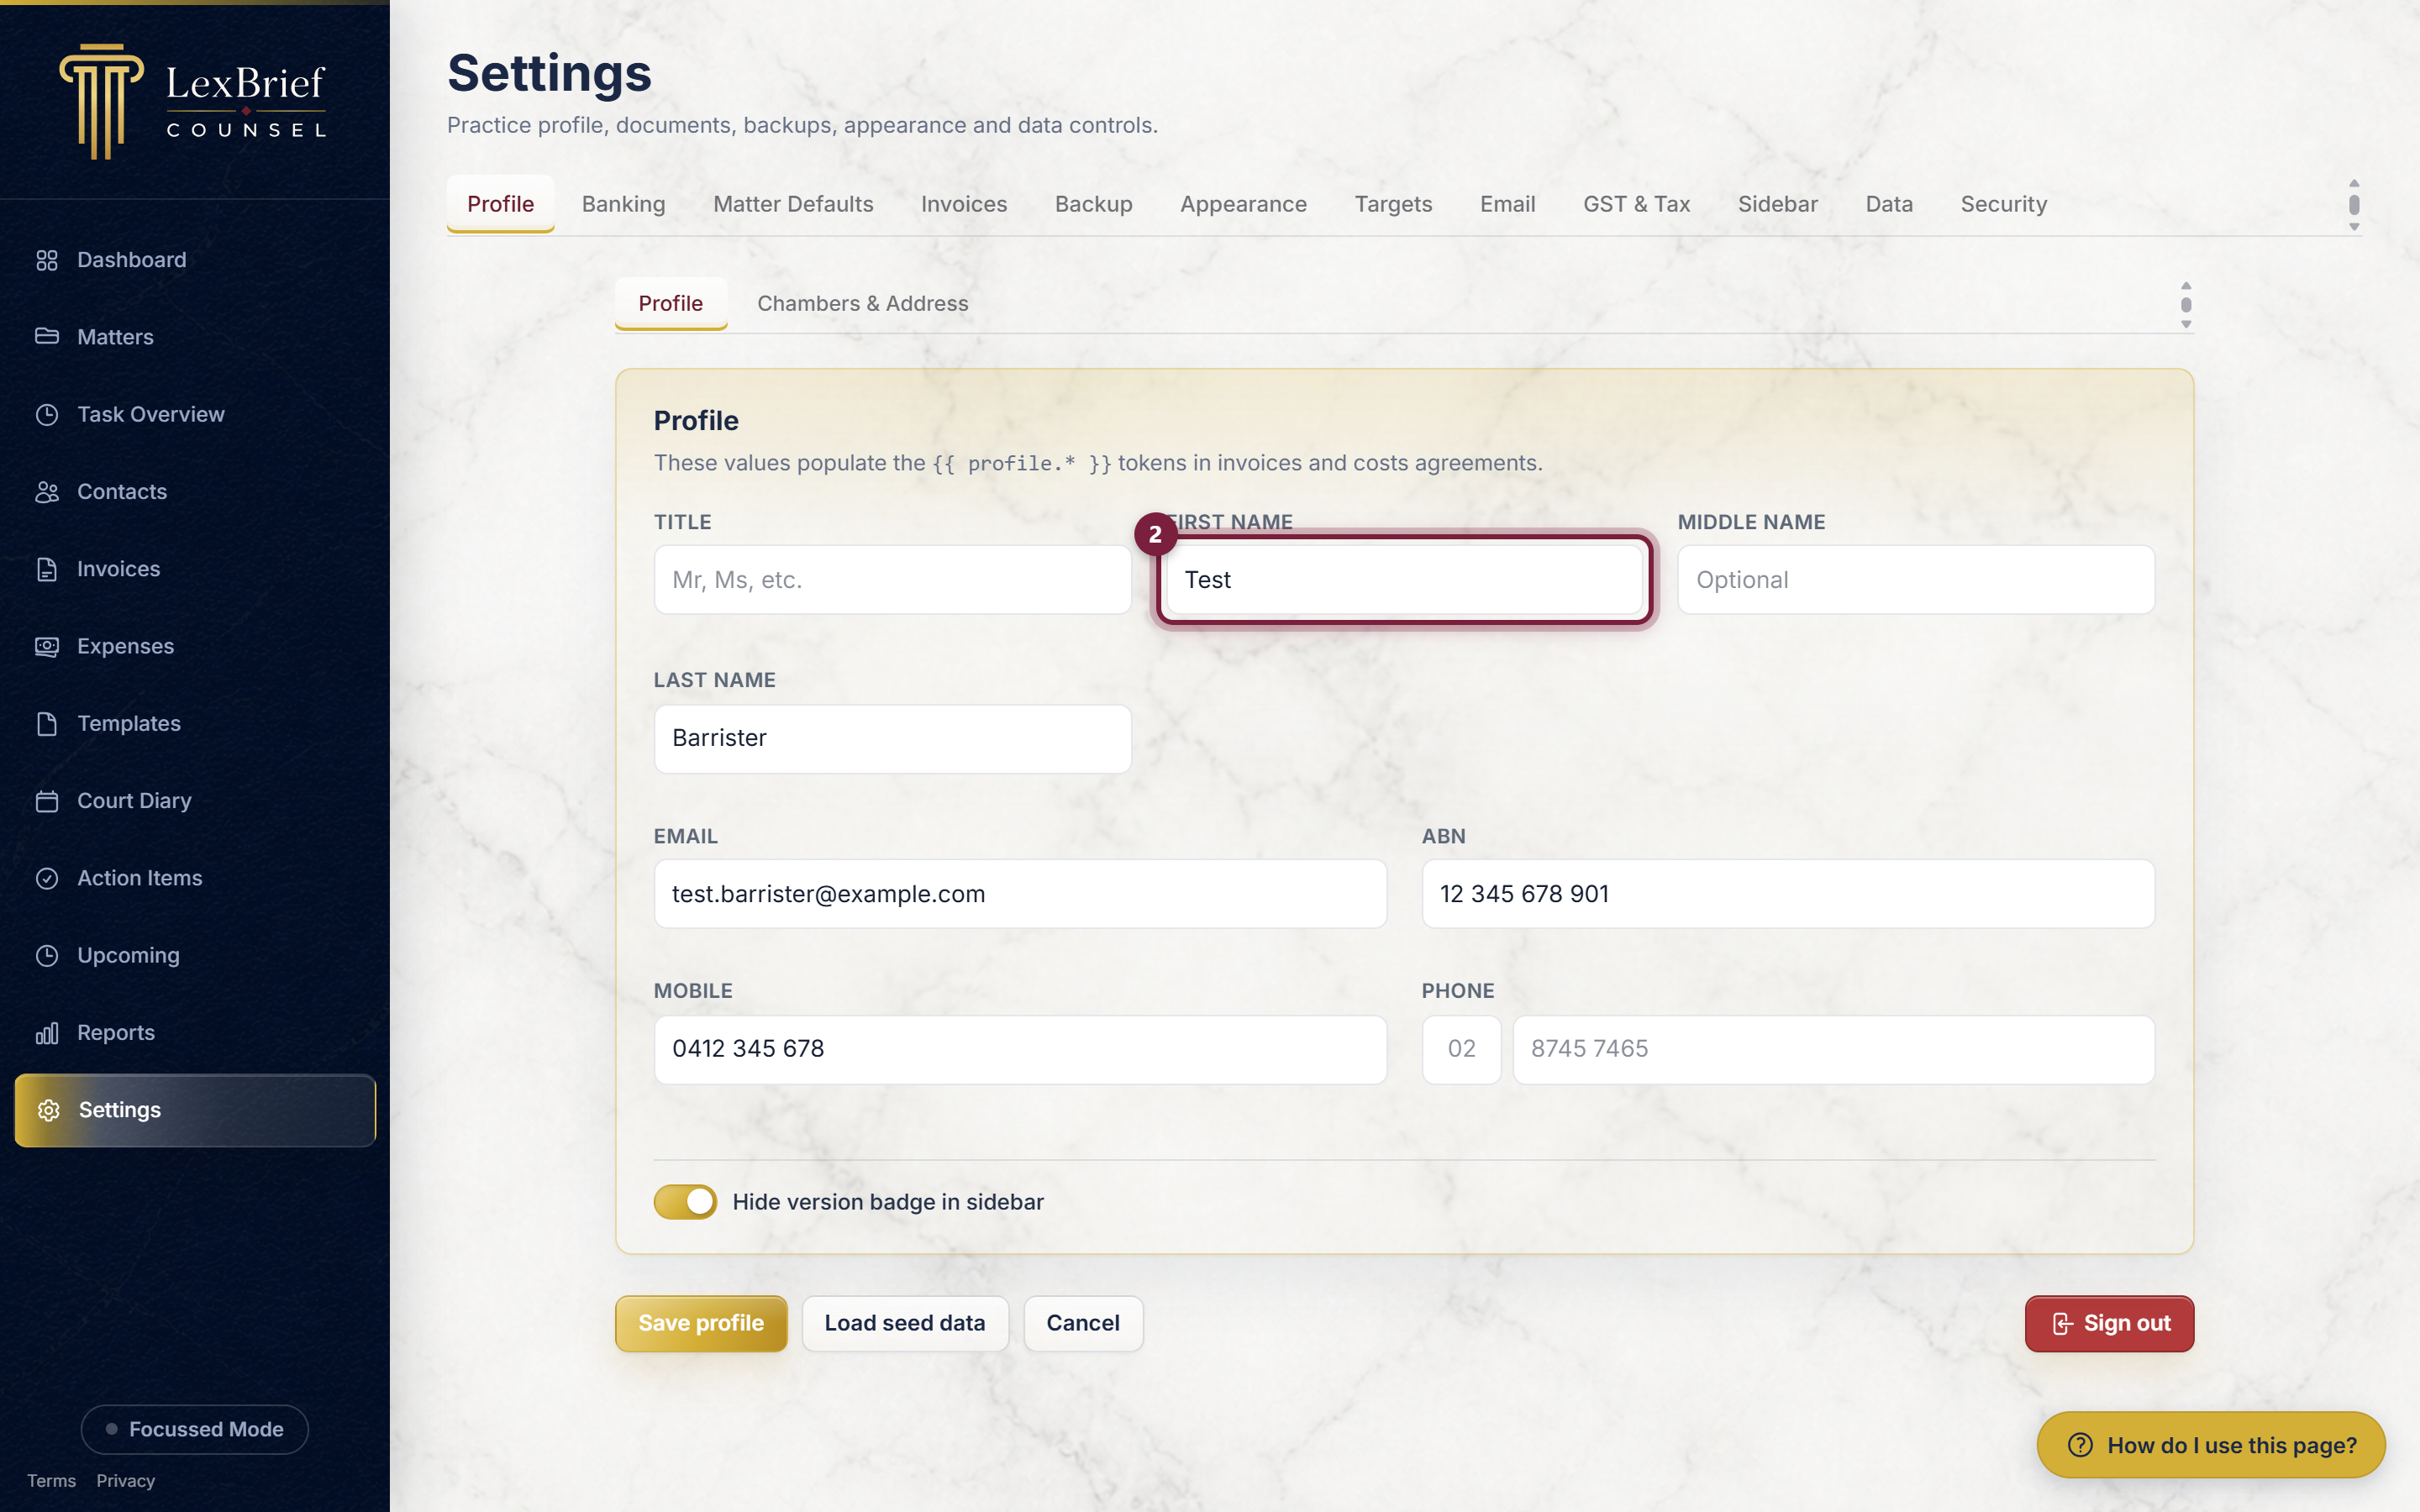The width and height of the screenshot is (2420, 1512).
Task: Click the phone number field
Action: click(x=1833, y=1049)
